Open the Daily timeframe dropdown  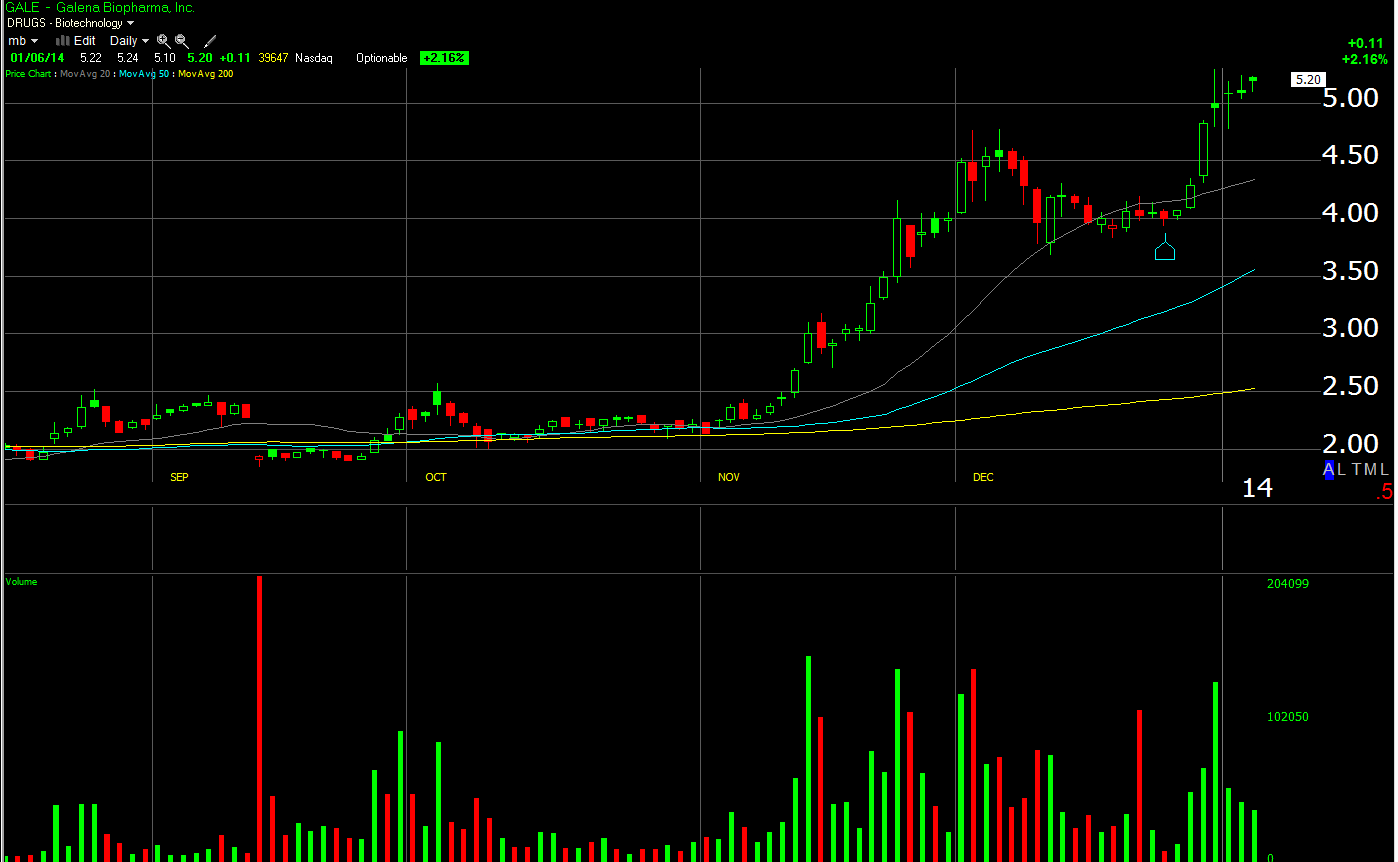click(x=129, y=41)
